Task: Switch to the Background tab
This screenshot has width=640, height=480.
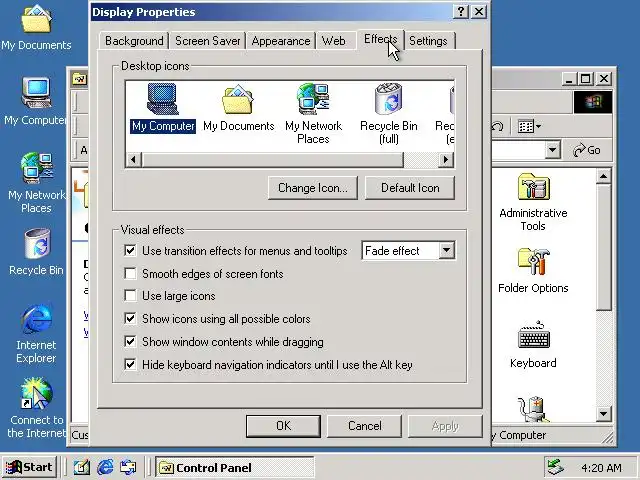Action: [x=134, y=41]
